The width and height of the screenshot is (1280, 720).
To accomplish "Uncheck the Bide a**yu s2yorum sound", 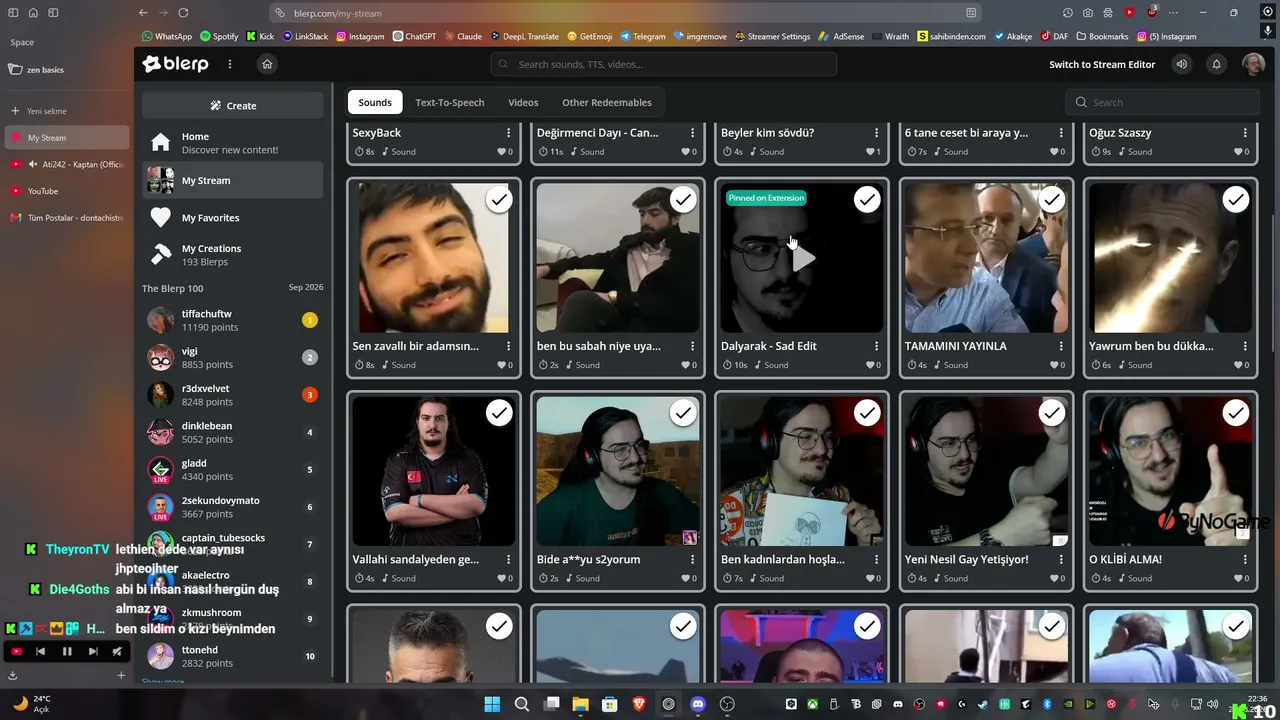I will click(683, 413).
